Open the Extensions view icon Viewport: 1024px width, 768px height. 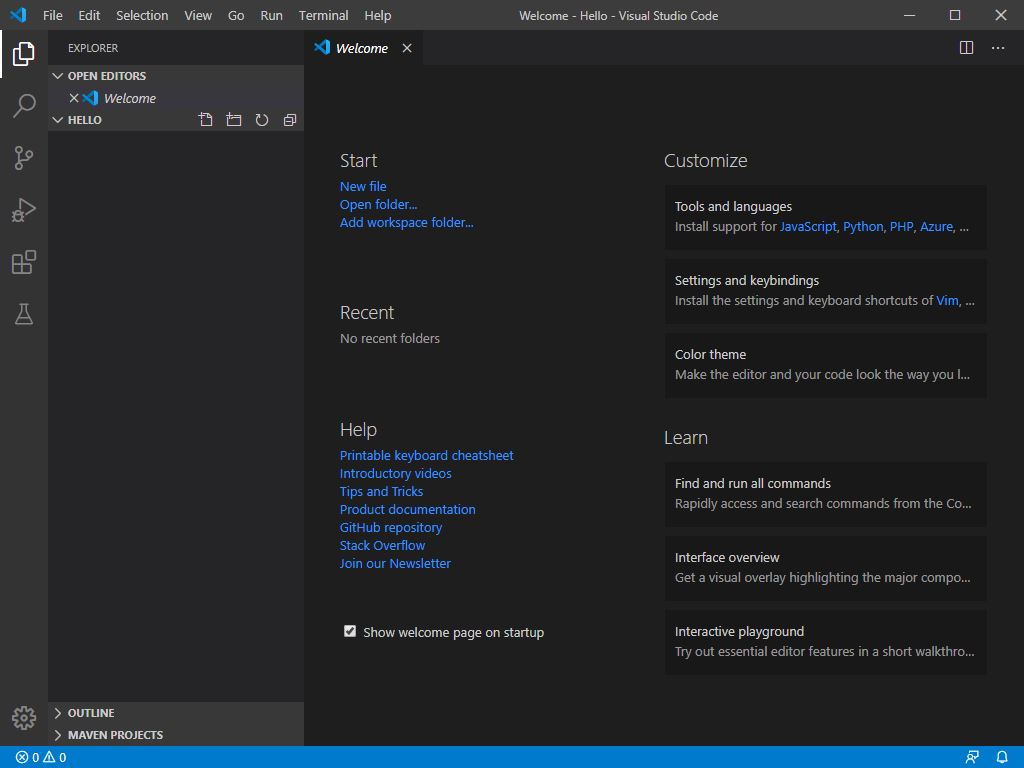(x=24, y=262)
